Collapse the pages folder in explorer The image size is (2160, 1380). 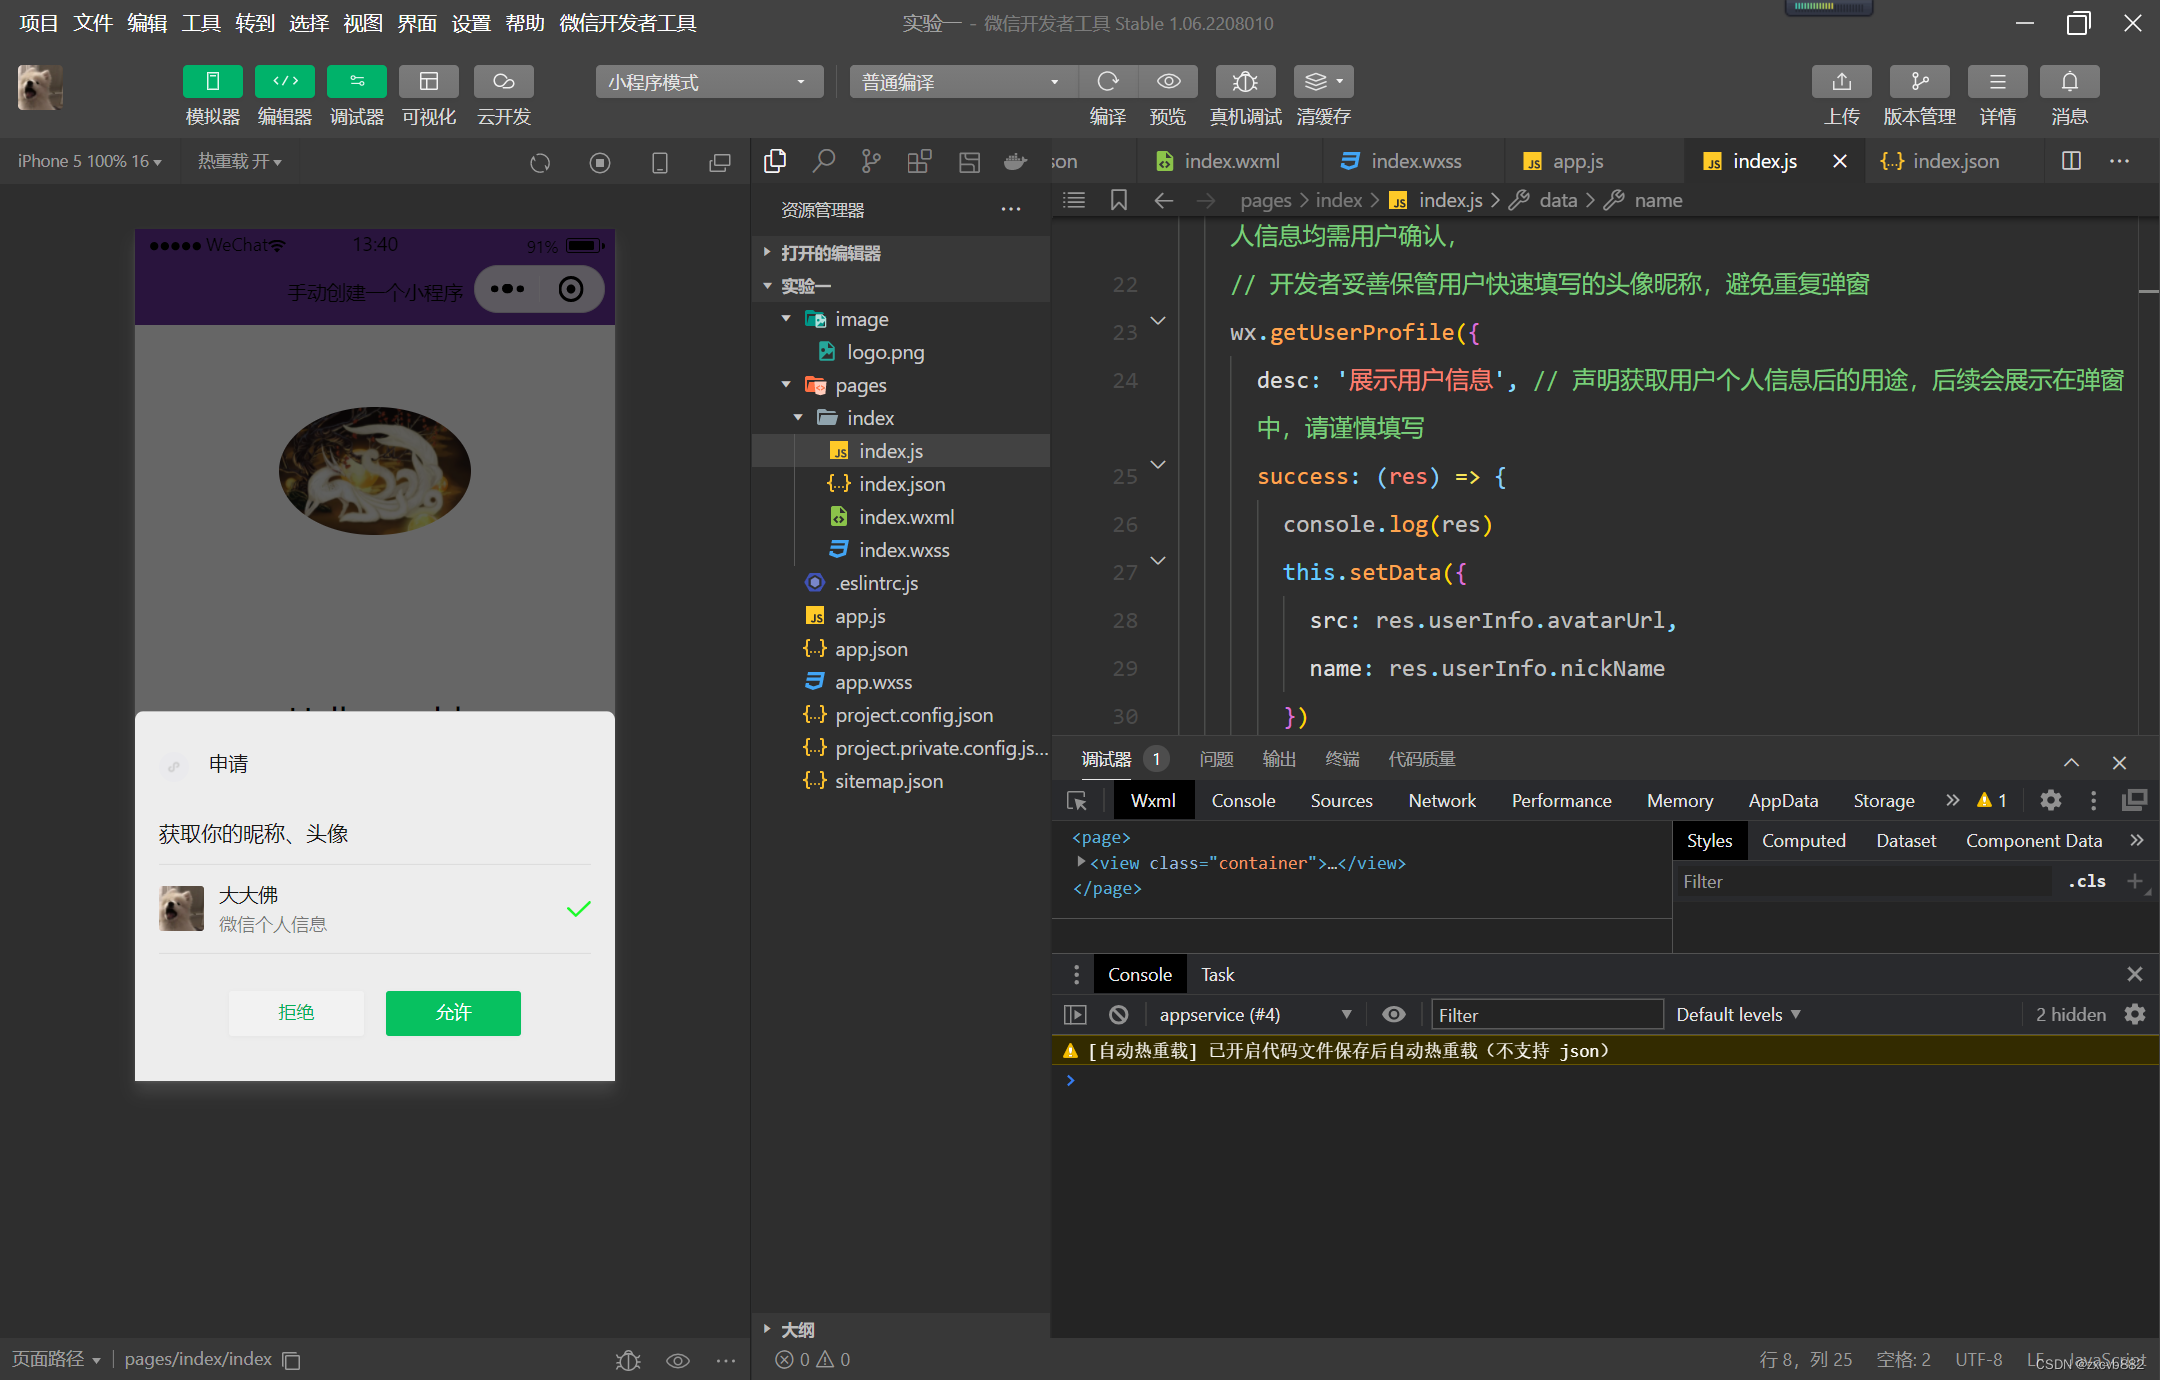point(786,385)
